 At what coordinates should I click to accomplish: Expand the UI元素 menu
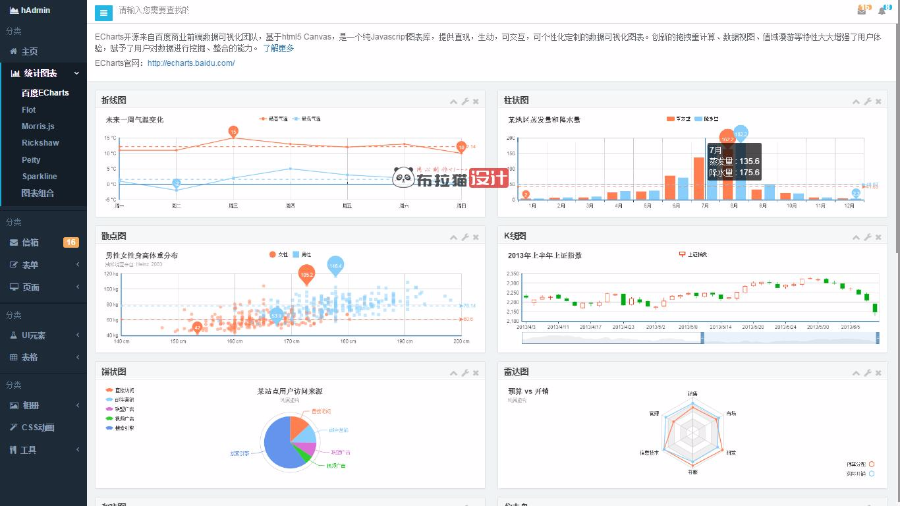tap(43, 336)
